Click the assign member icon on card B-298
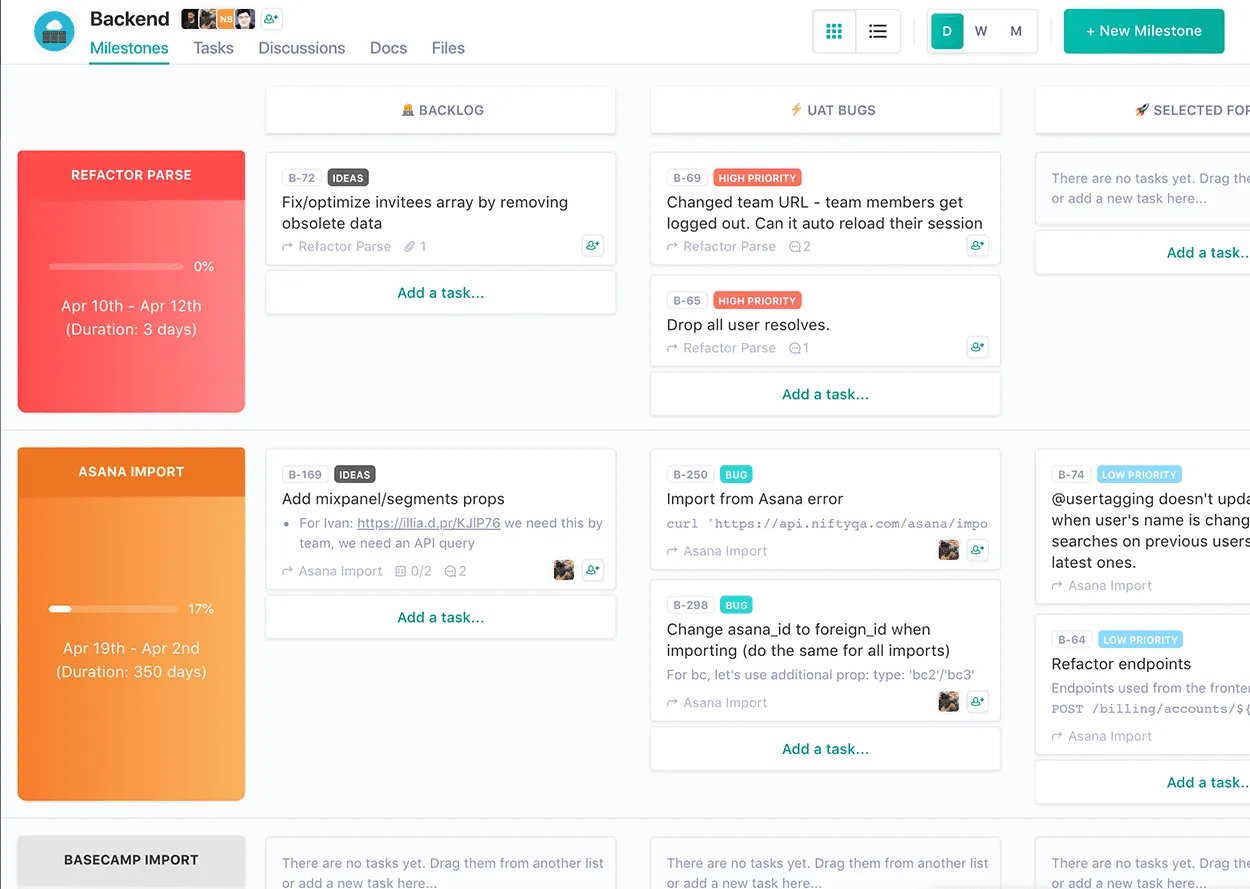Image resolution: width=1250 pixels, height=889 pixels. point(977,701)
